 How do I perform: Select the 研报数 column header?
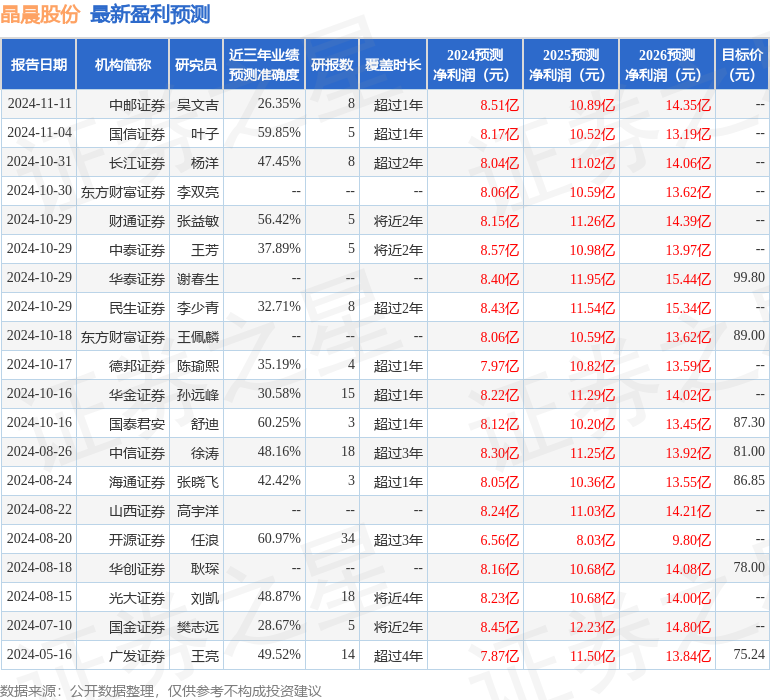(x=332, y=65)
